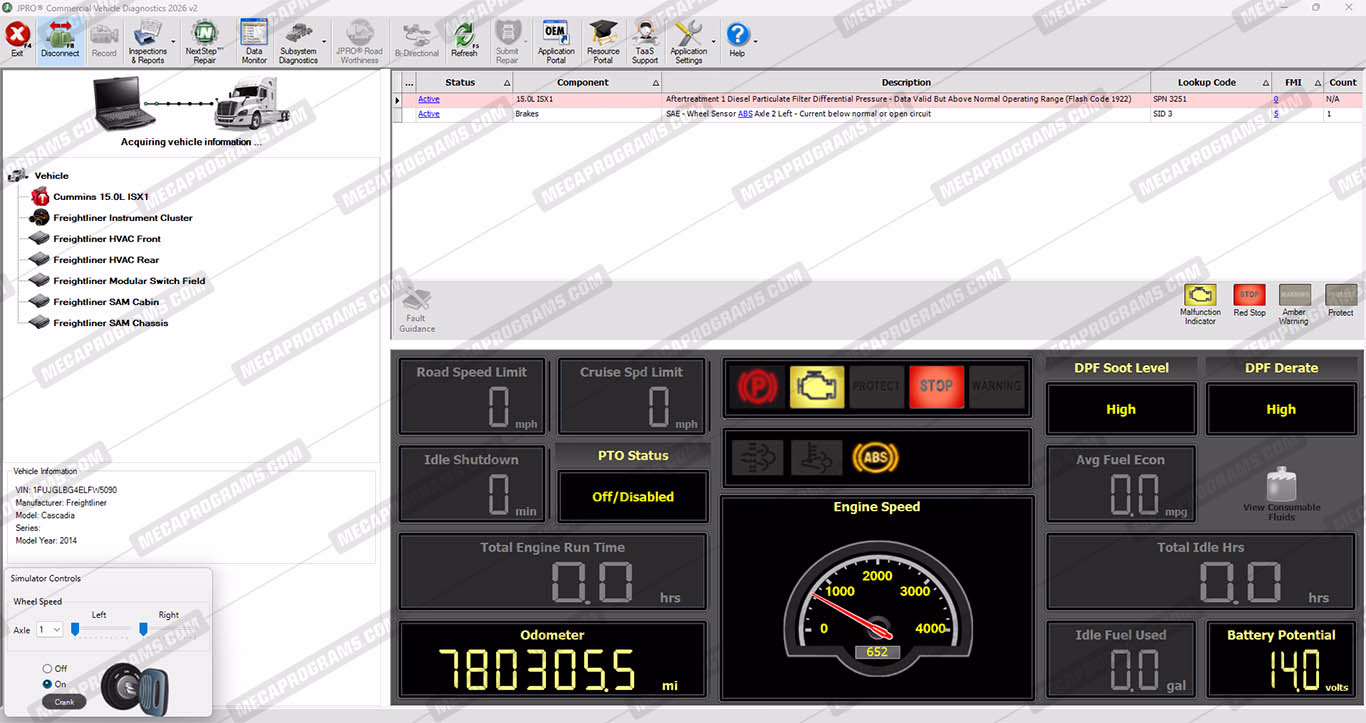This screenshot has height=723, width=1366.
Task: Select Cummins 15.0L ISX1 in vehicle tree
Action: [x=100, y=197]
